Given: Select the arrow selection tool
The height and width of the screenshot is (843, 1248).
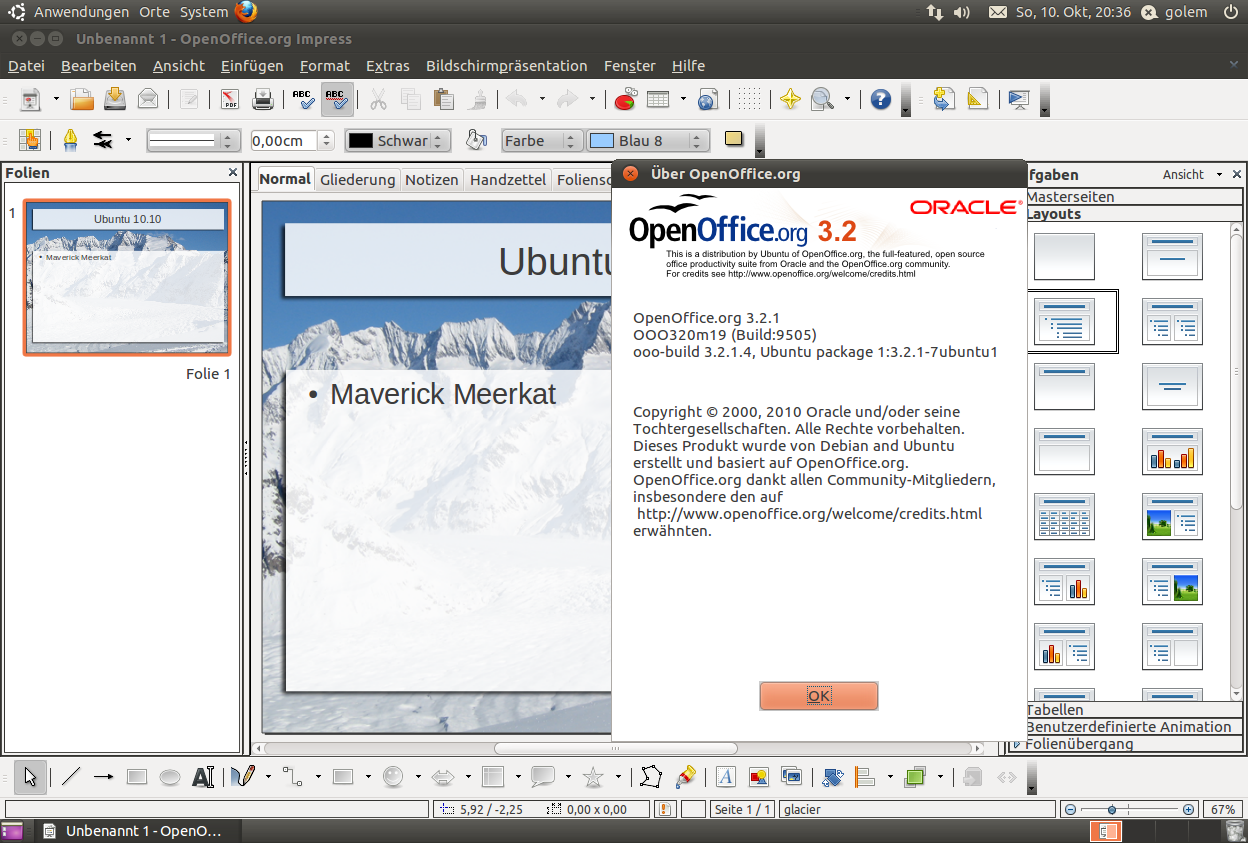Looking at the screenshot, I should click(x=30, y=776).
